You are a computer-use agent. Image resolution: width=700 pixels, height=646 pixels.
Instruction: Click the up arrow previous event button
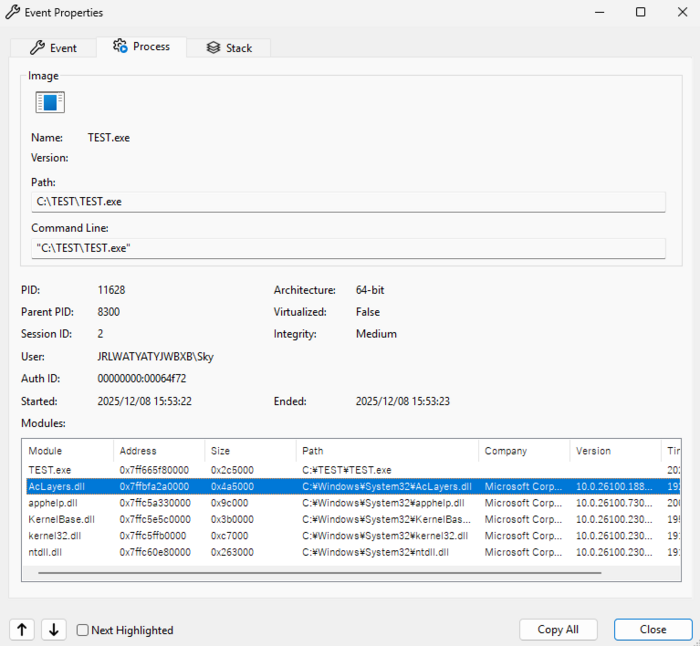23,629
